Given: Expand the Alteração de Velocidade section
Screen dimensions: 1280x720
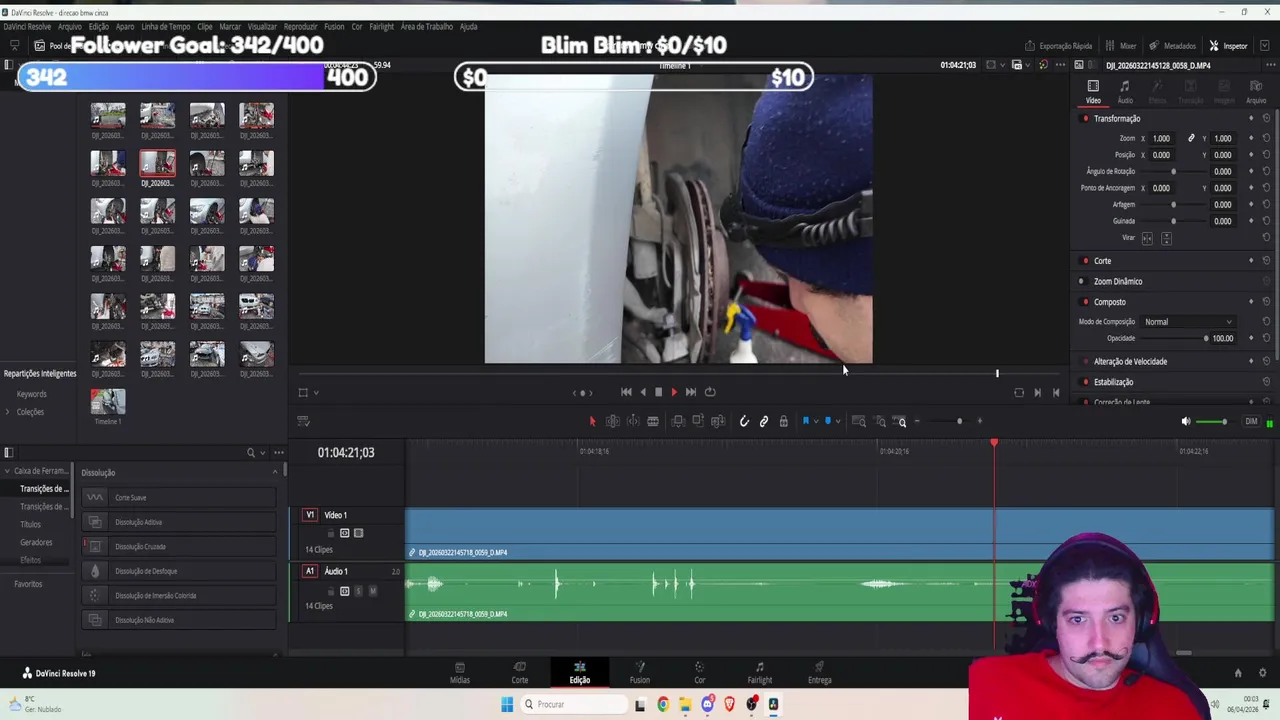Looking at the screenshot, I should (x=1130, y=362).
